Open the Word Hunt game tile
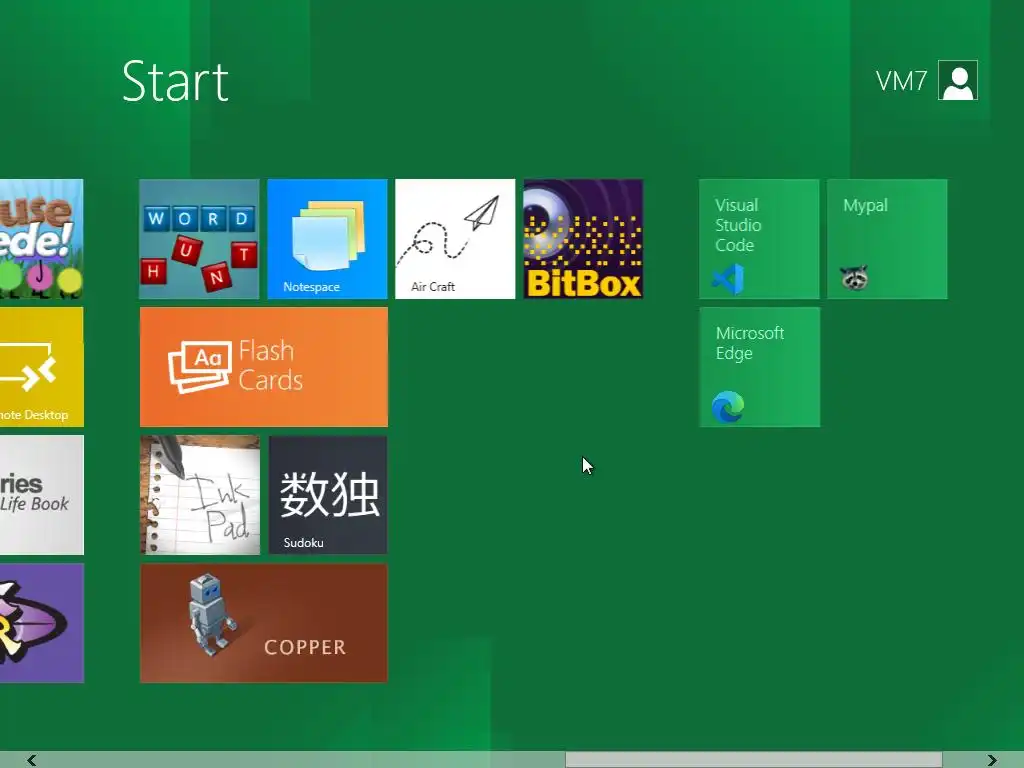This screenshot has height=768, width=1024. click(199, 239)
